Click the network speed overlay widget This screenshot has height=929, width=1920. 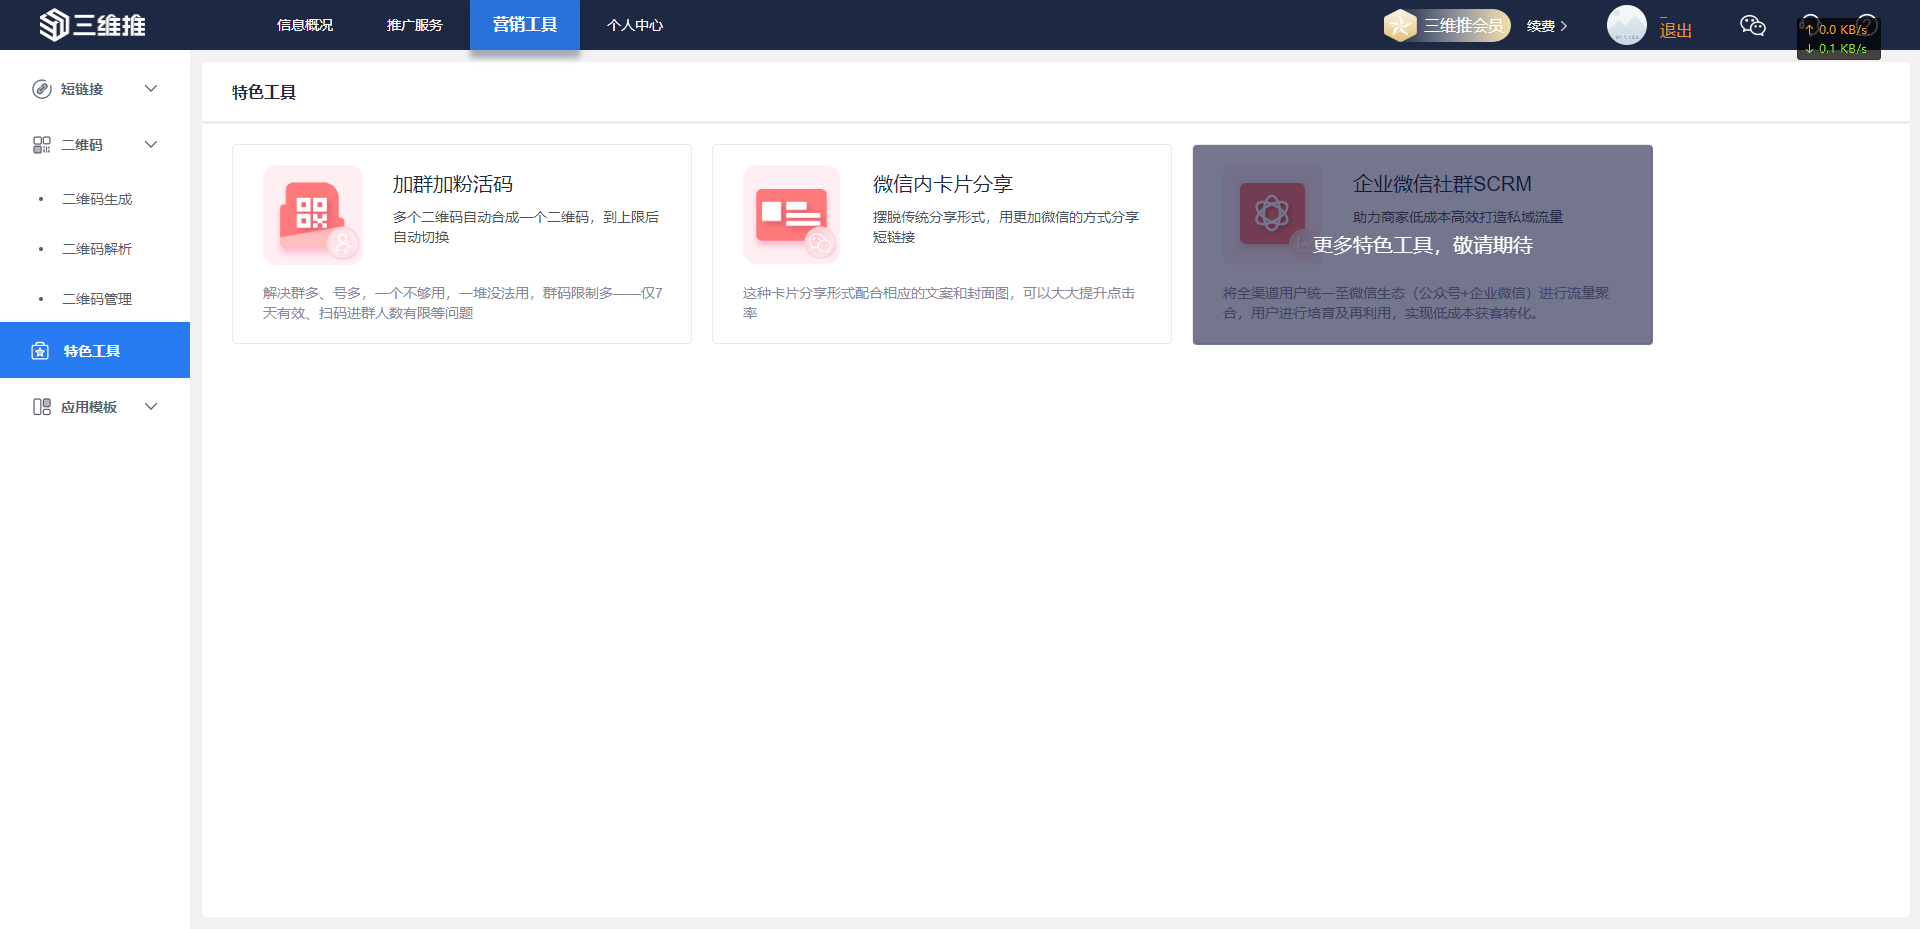pos(1838,39)
